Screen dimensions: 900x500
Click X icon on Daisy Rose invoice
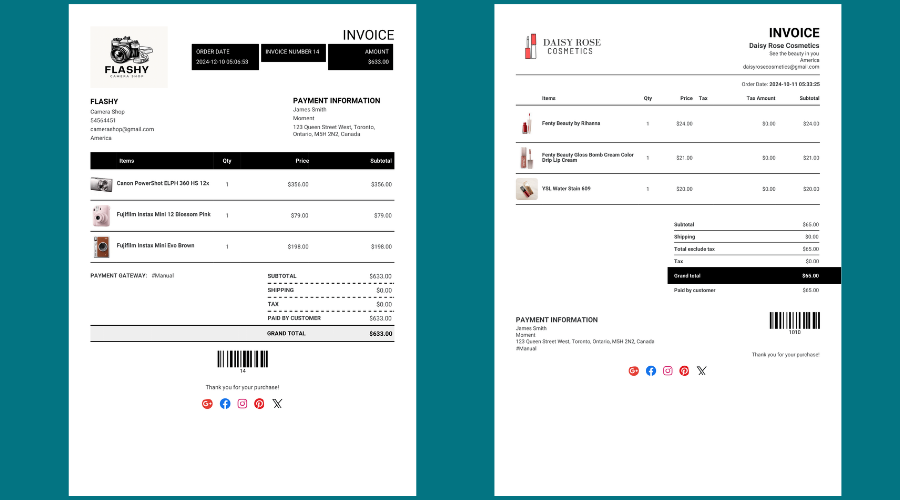tap(701, 371)
